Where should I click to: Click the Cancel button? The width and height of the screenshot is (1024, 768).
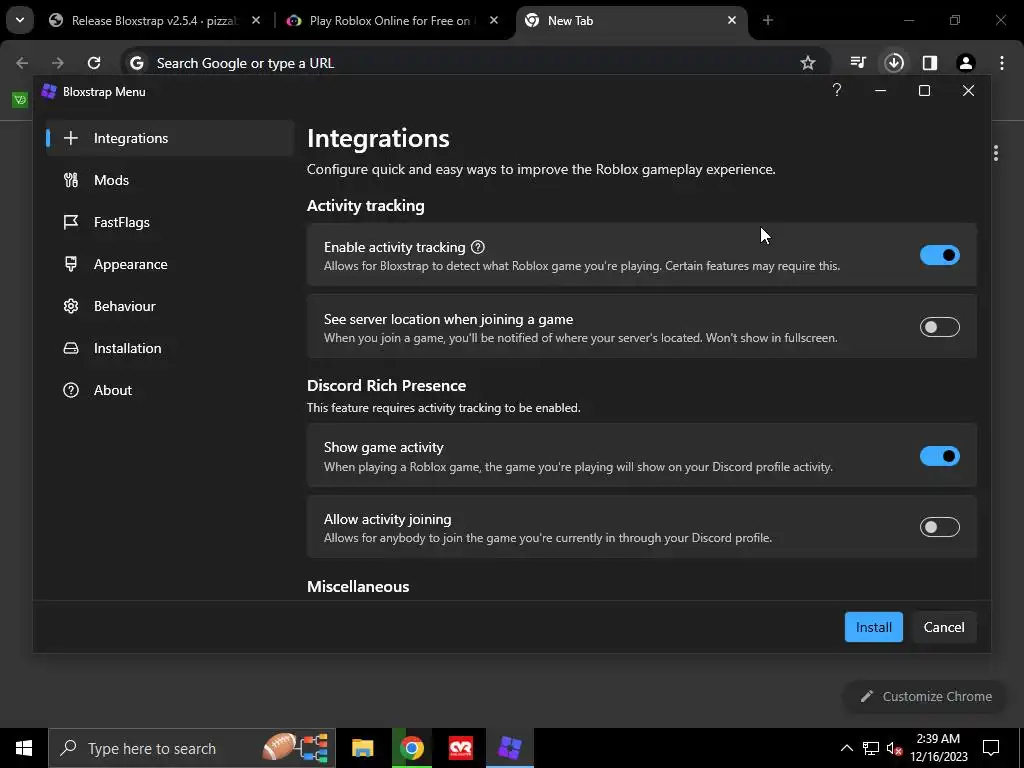click(x=944, y=627)
